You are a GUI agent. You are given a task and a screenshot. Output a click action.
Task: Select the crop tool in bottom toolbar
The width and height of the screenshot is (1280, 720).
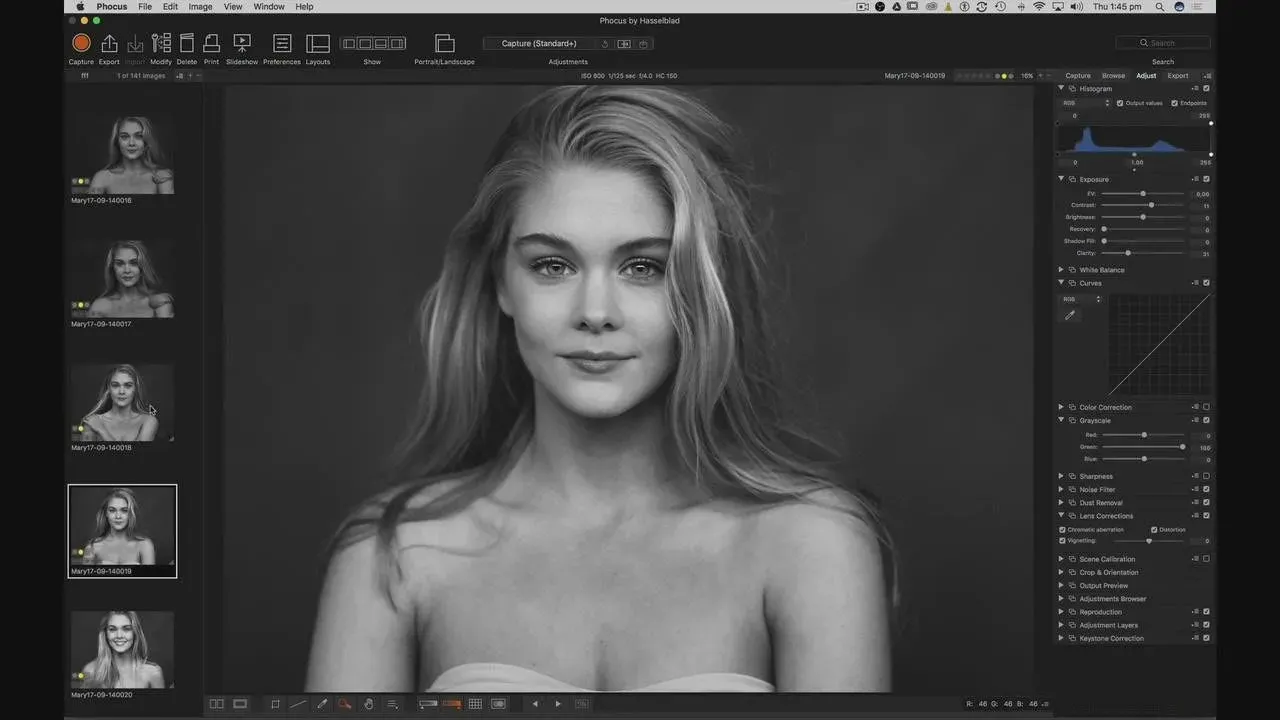[275, 704]
